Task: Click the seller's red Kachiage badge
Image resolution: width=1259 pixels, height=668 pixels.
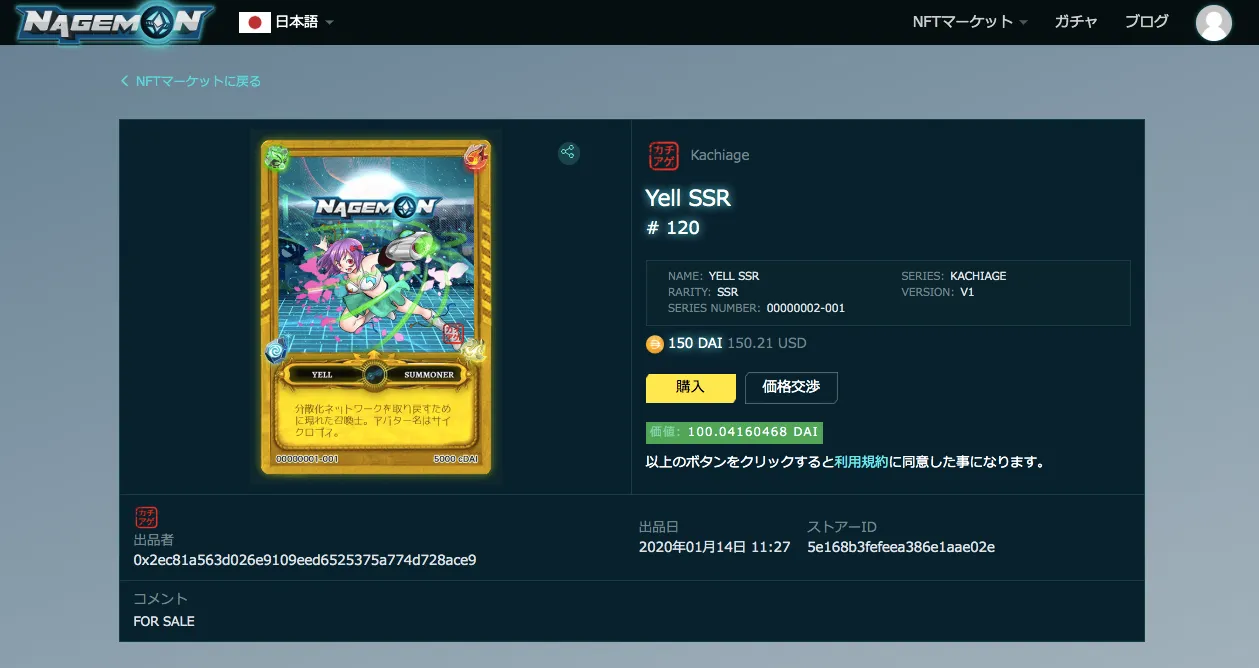Action: [x=146, y=517]
